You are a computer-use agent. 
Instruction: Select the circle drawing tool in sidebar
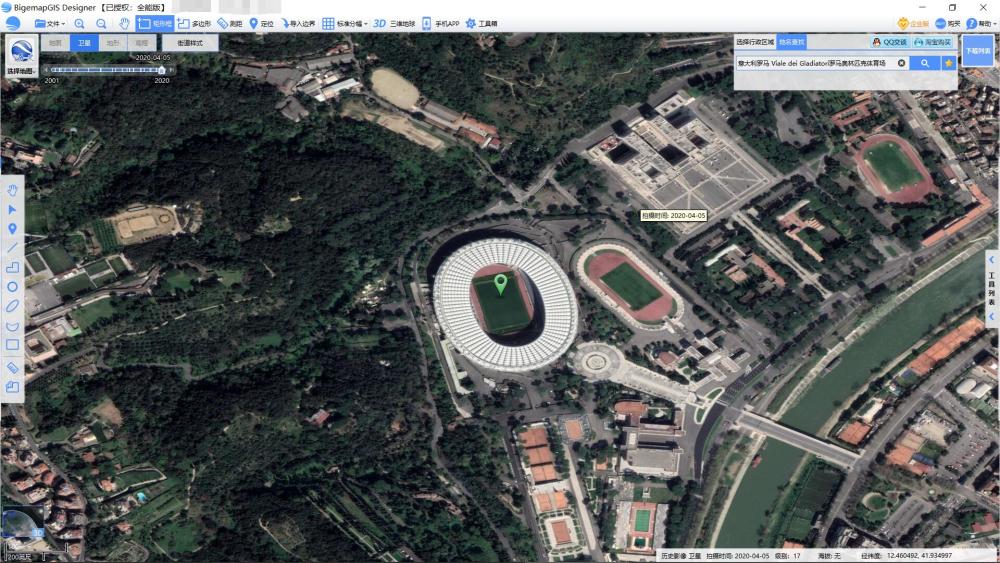12,287
